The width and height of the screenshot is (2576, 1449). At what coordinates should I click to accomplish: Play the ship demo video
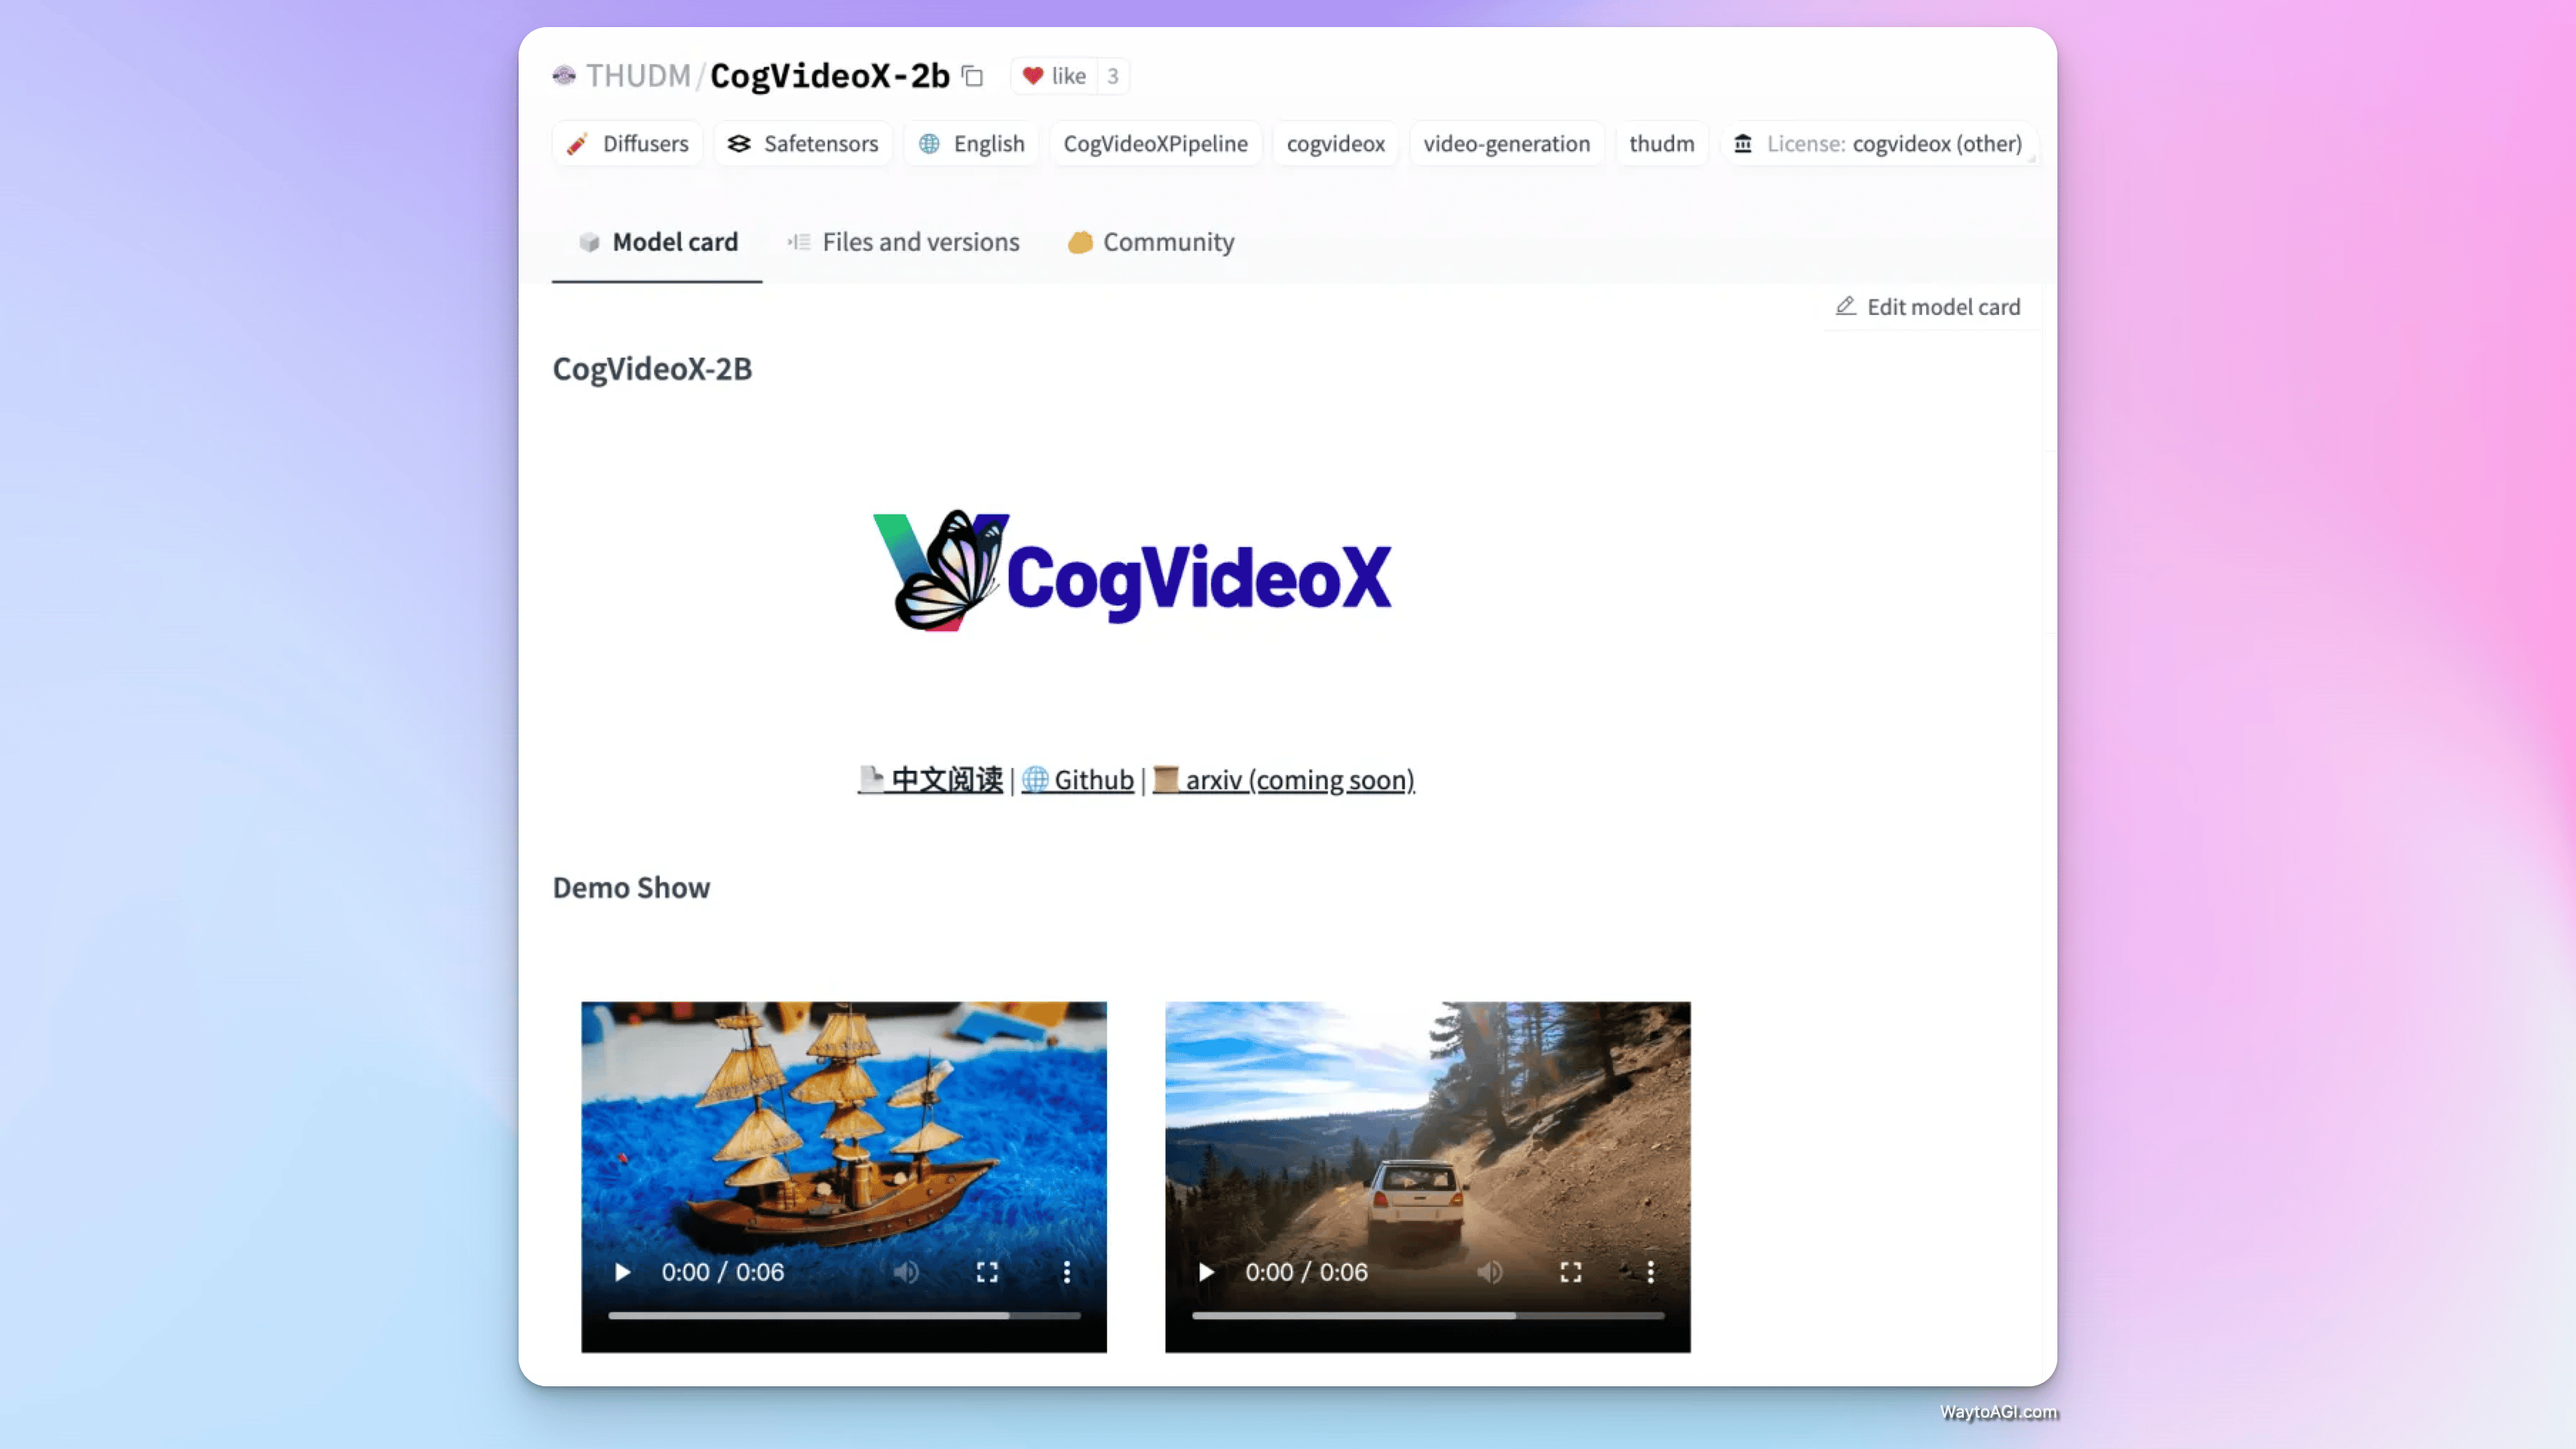point(622,1272)
